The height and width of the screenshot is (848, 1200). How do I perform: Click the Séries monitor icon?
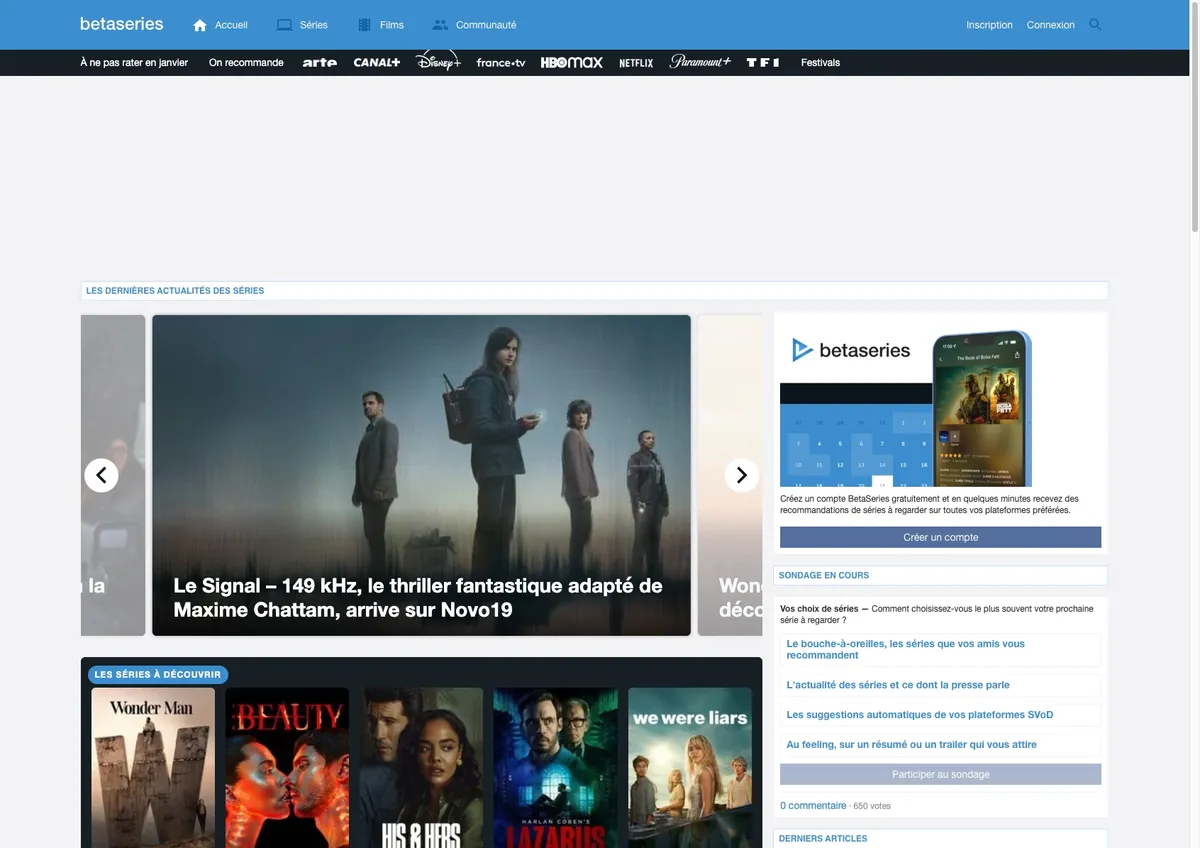tap(284, 25)
